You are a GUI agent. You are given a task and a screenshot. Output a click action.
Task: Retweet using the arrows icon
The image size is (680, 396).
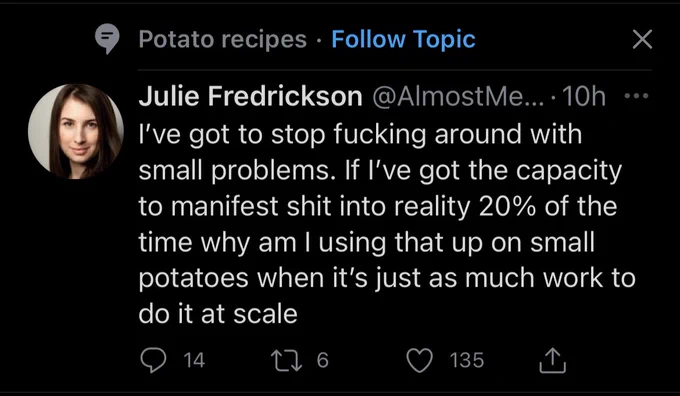(x=286, y=360)
